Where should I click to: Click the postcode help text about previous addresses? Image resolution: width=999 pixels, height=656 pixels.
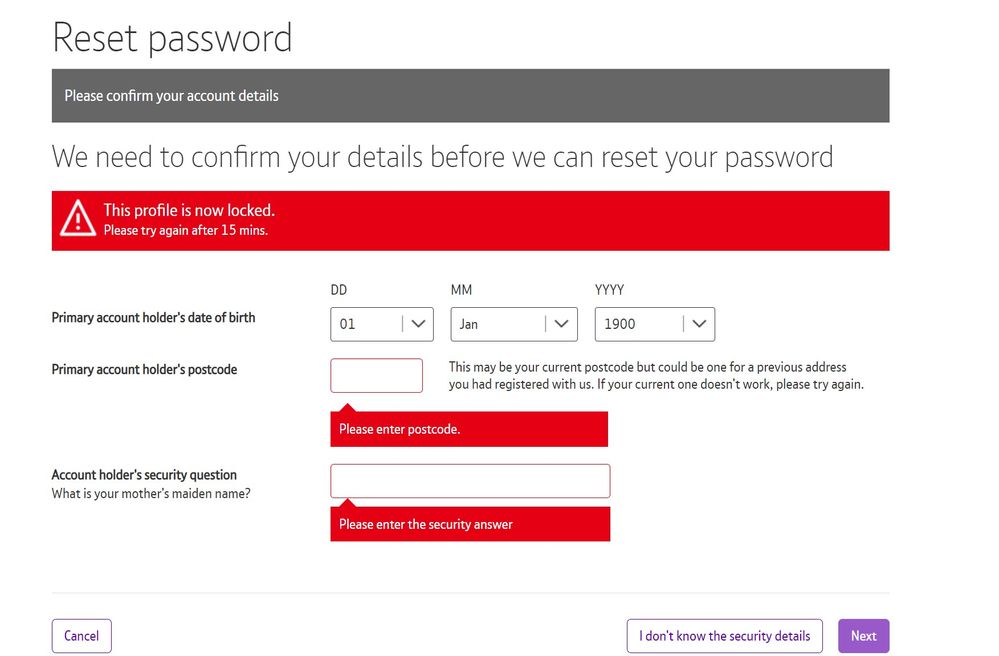click(657, 375)
